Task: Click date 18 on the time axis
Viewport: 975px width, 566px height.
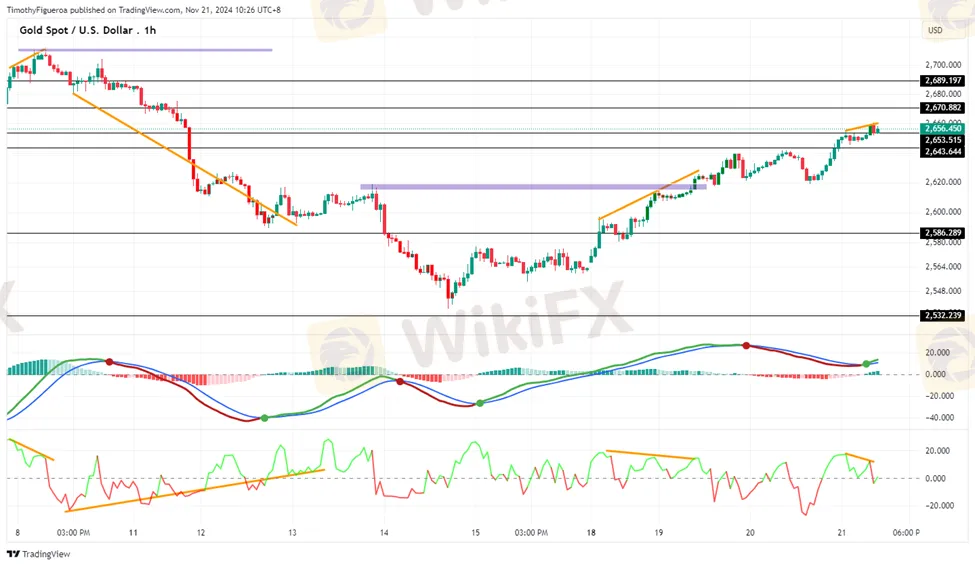Action: pyautogui.click(x=591, y=532)
